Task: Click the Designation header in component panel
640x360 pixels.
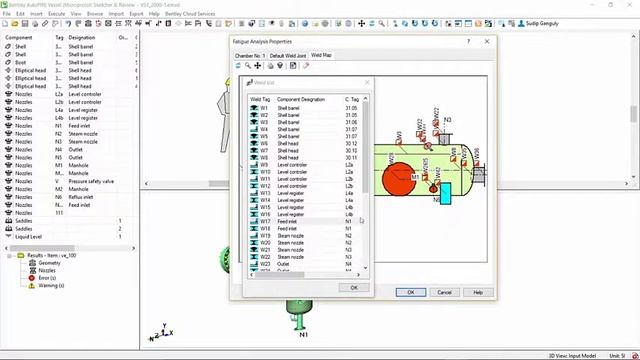Action: 82,38
